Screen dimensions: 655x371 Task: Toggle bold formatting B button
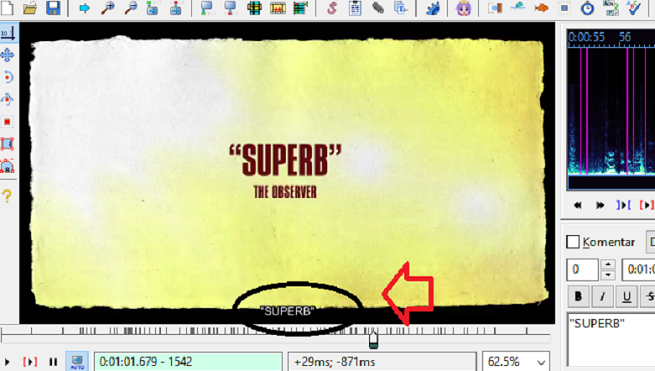(579, 296)
